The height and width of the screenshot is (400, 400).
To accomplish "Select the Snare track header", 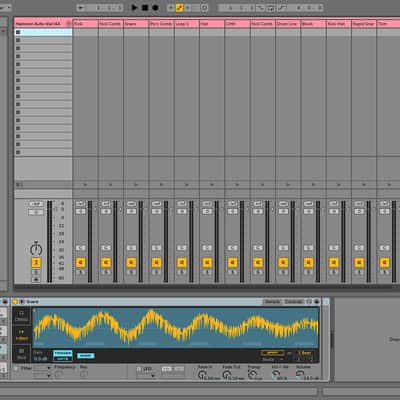I will (136, 24).
